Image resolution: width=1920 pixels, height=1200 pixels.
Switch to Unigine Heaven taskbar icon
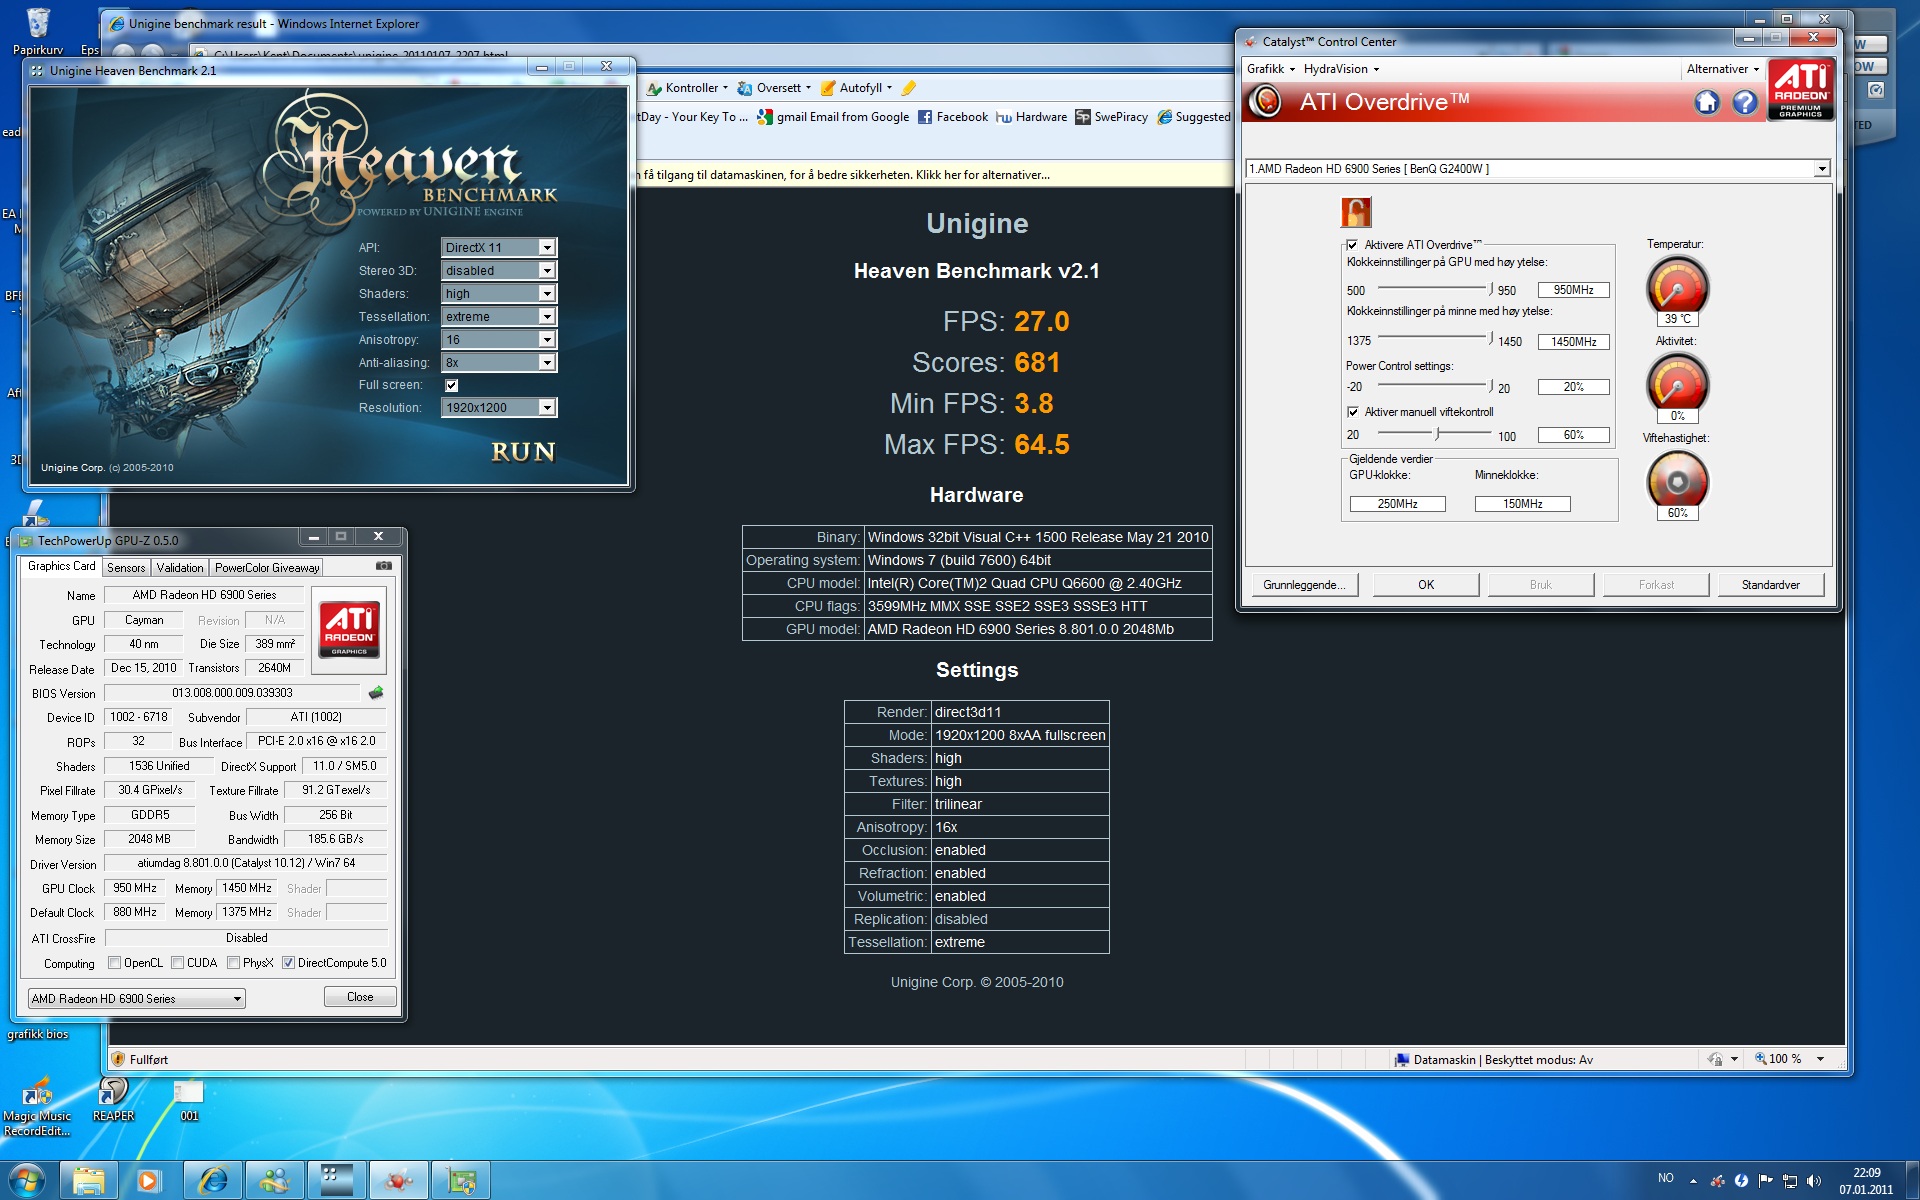(337, 1181)
